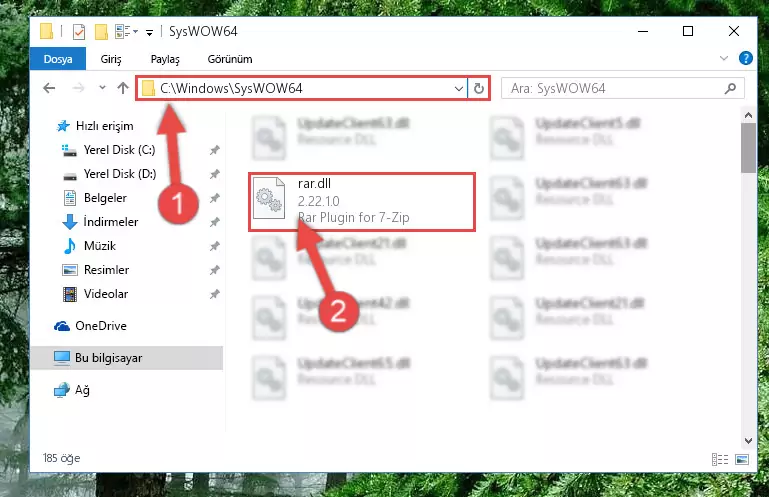
Task: Open Videolar in the sidebar
Action: coord(95,294)
